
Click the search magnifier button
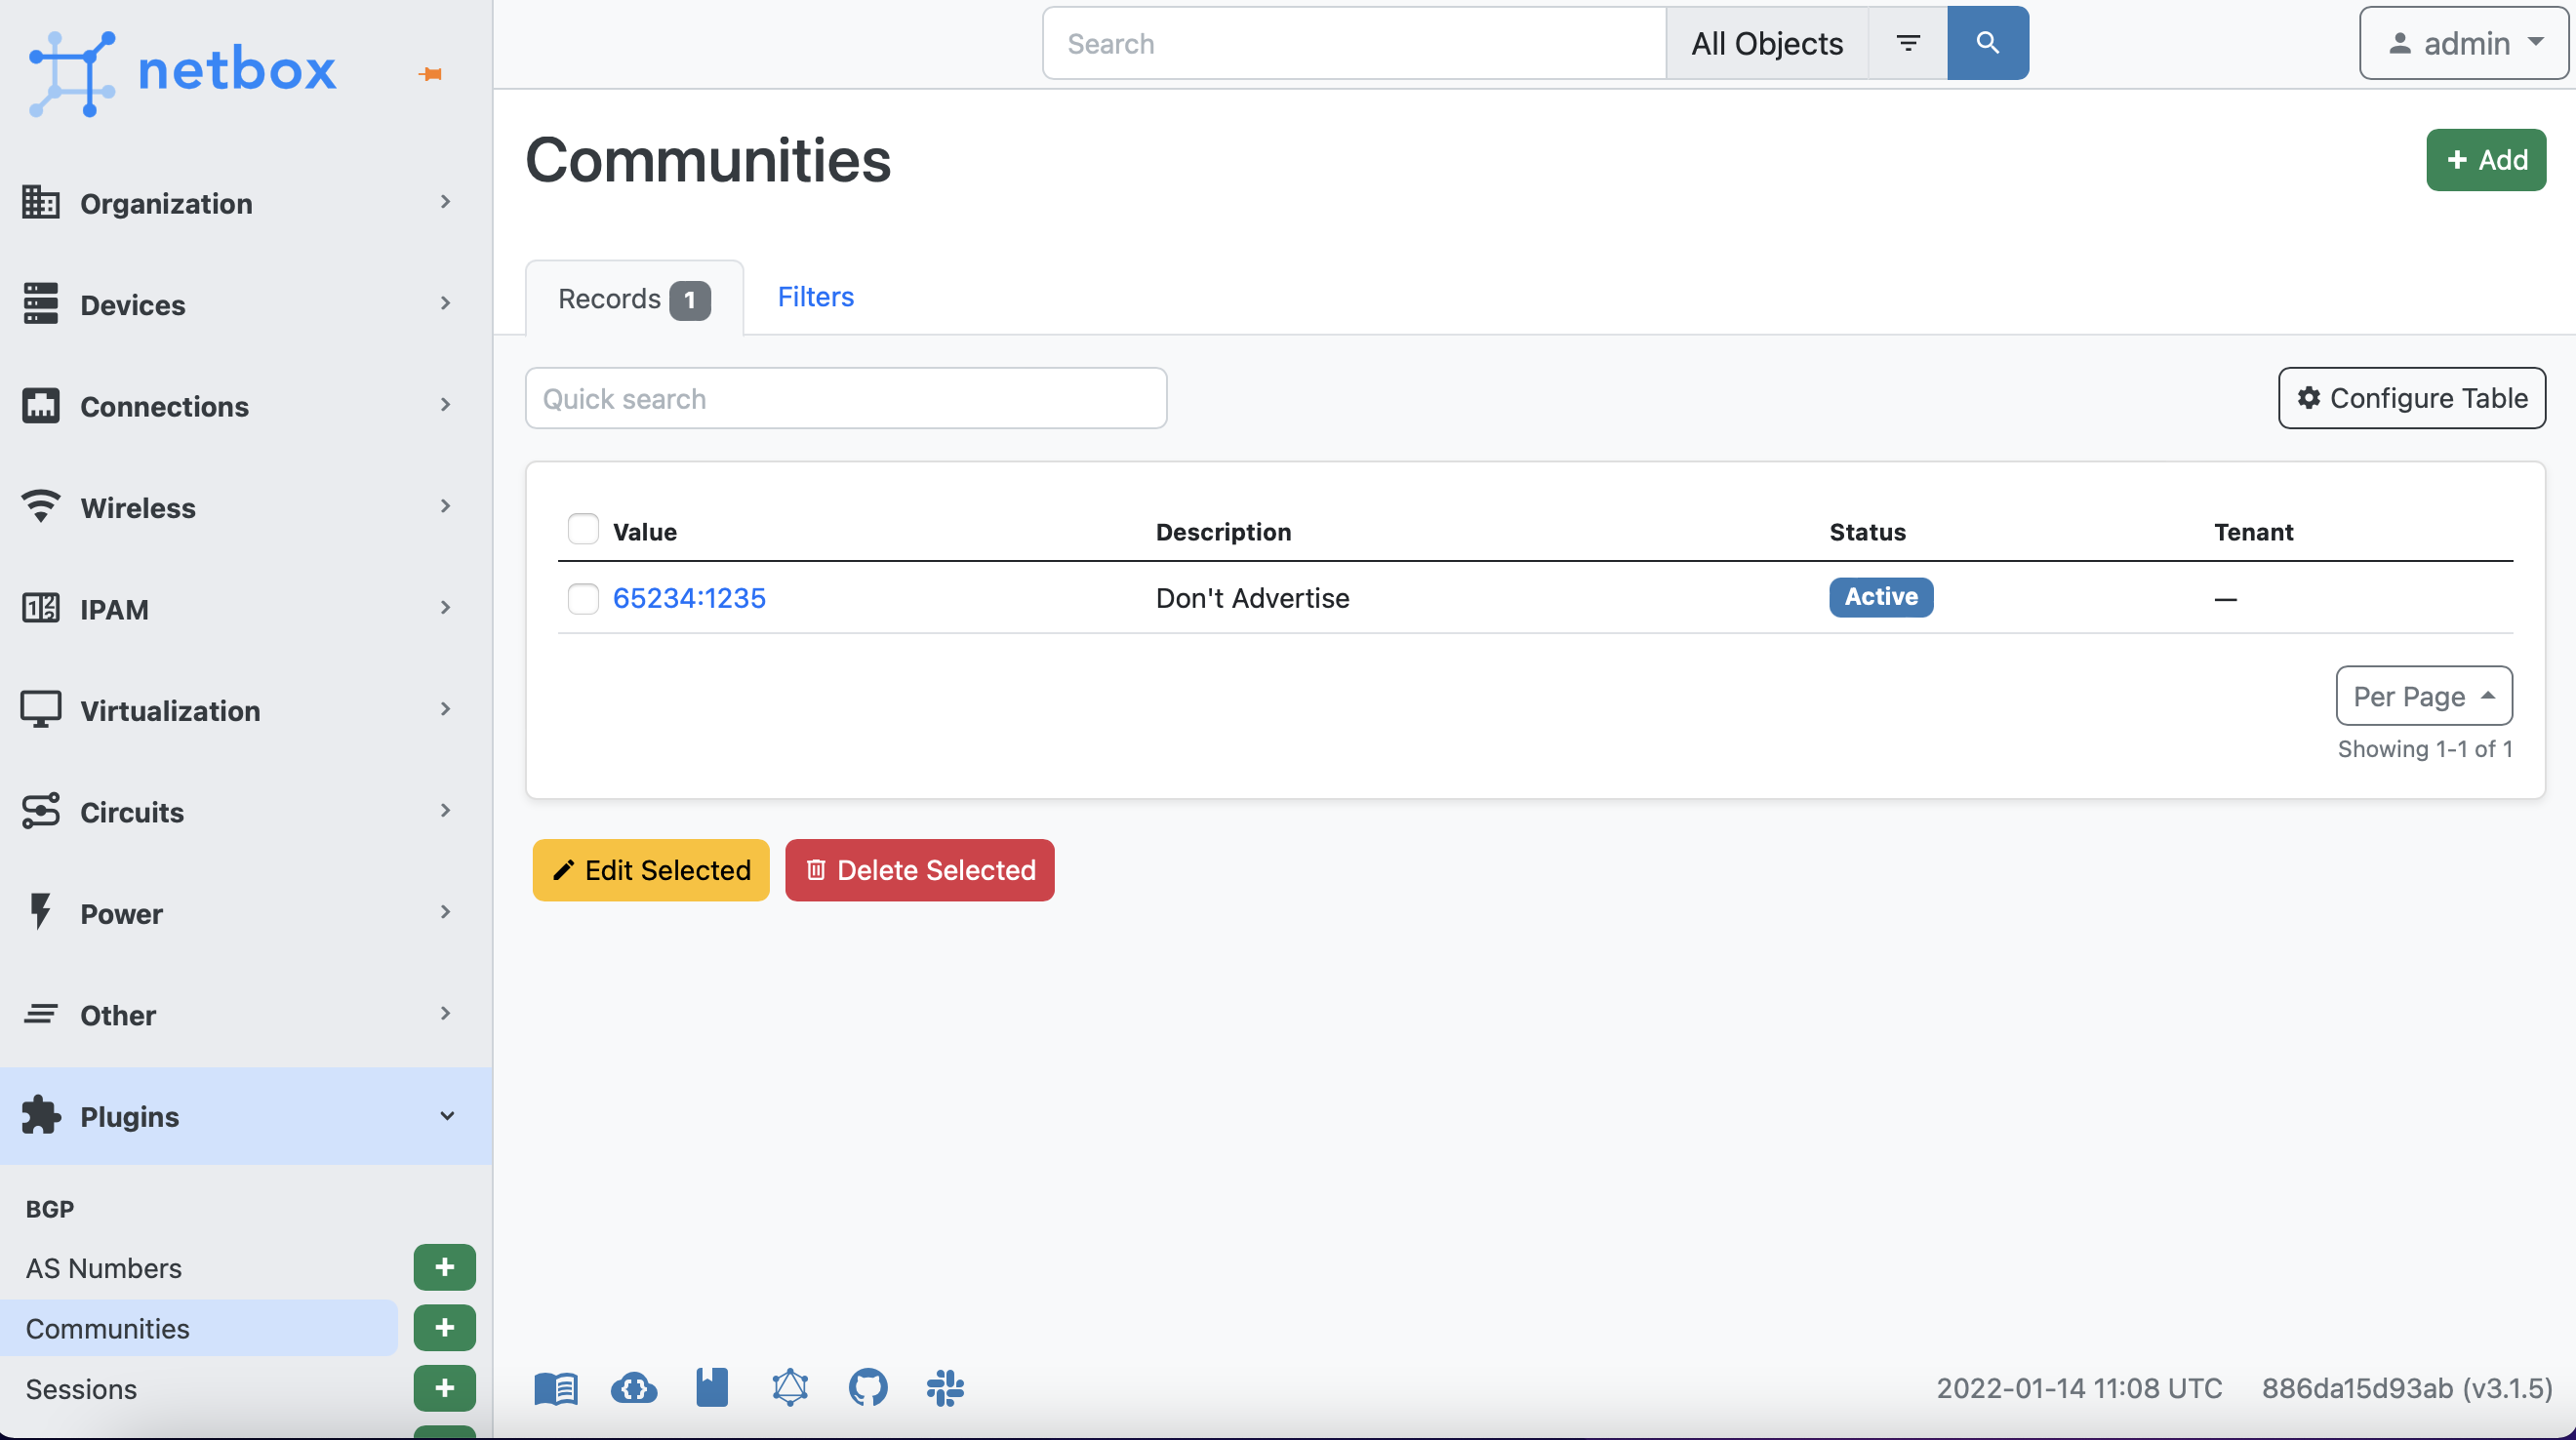[x=1986, y=43]
